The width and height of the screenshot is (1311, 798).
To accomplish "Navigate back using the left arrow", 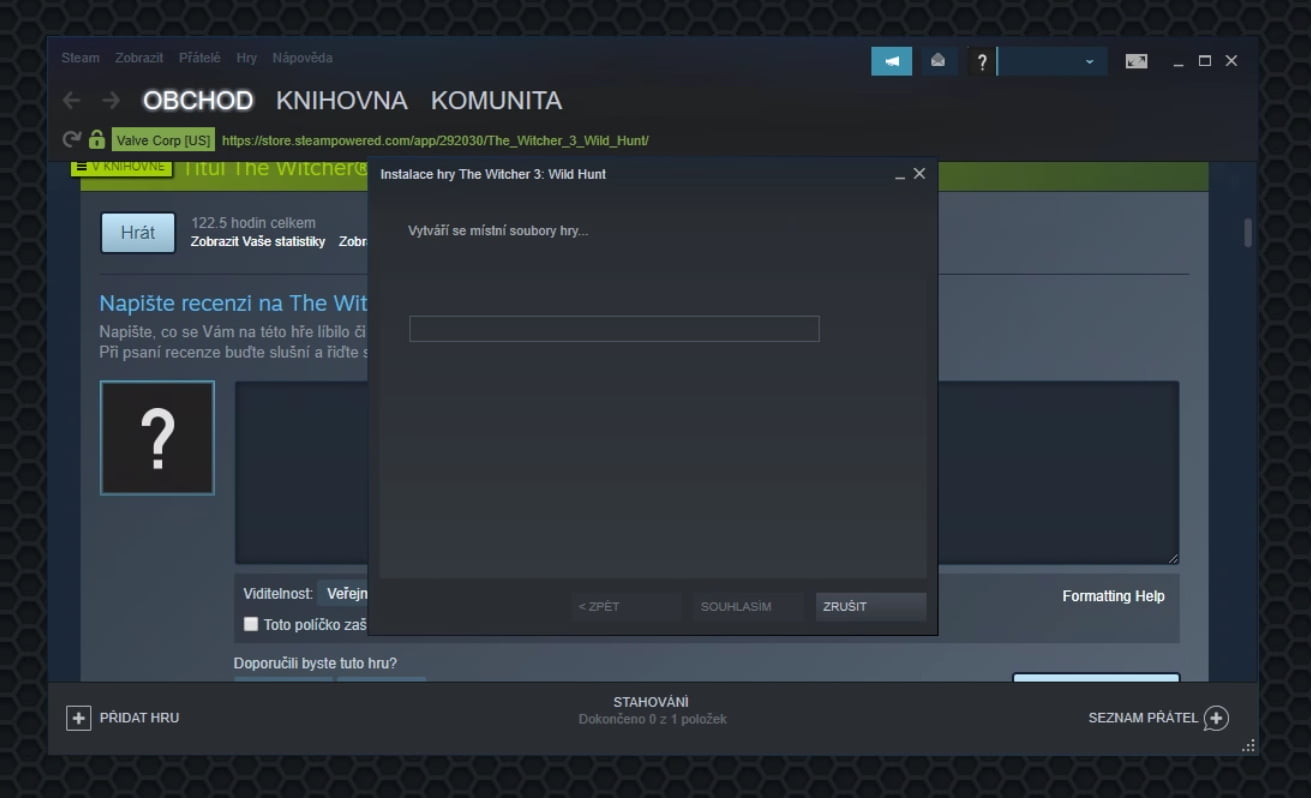I will pos(69,100).
